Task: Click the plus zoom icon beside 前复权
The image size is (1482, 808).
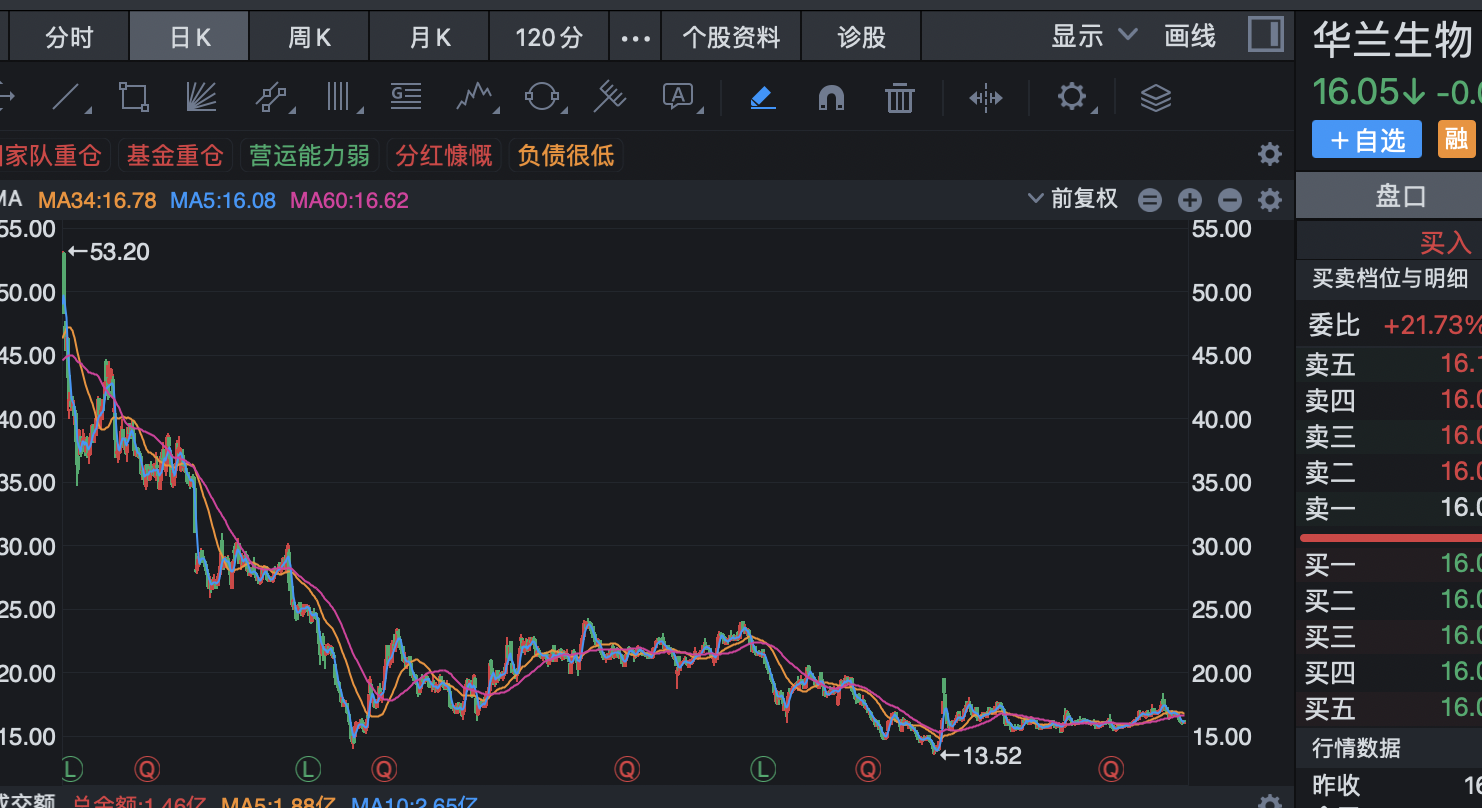Action: [1189, 200]
